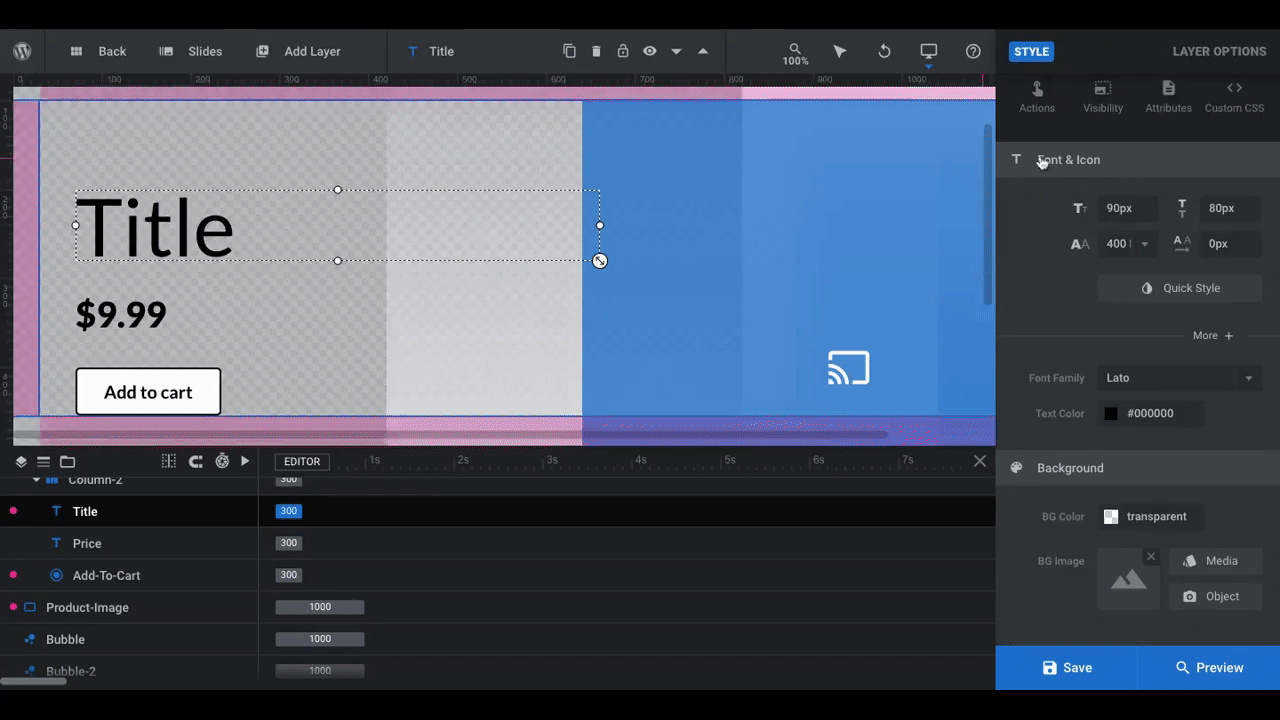Click the Add to cart canvas button
Screen dimensions: 1280x720
click(148, 392)
